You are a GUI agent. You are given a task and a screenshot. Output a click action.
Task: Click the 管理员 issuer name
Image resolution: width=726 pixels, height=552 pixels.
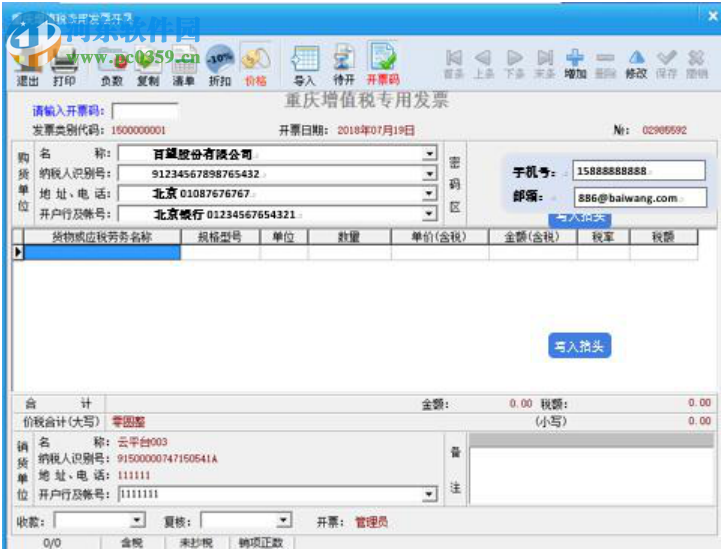(371, 522)
